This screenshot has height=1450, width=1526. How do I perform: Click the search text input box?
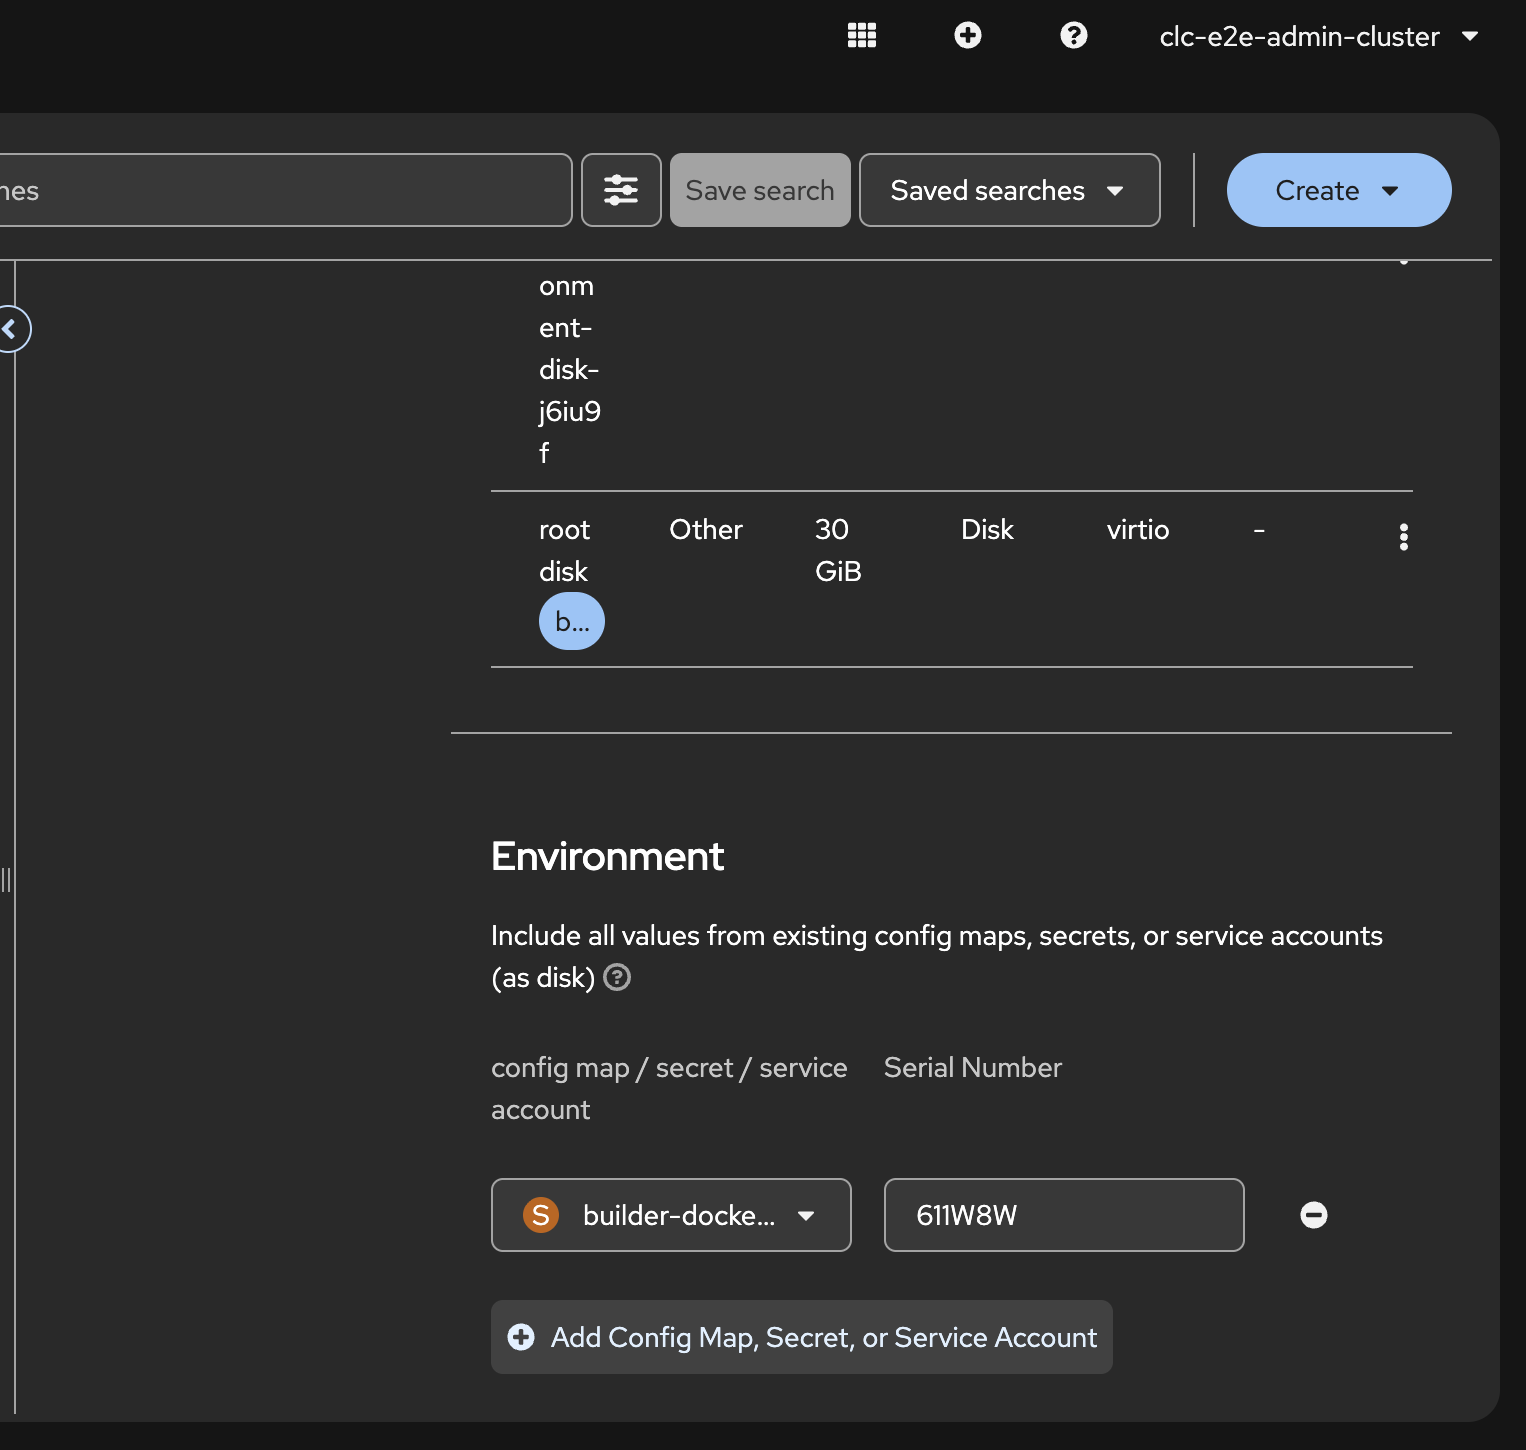pyautogui.click(x=280, y=190)
